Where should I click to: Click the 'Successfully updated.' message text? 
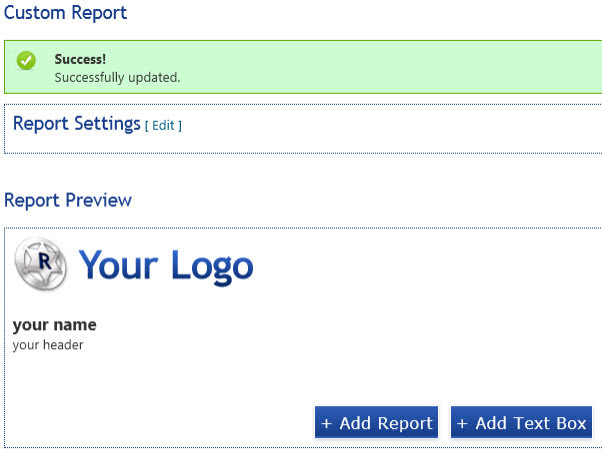(x=117, y=77)
